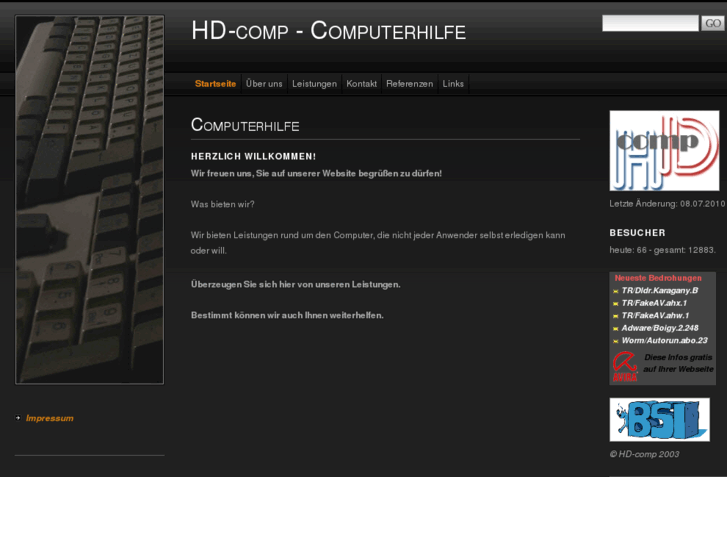Click bug icon next to TR/FakeAV.ahw.1
The width and height of the screenshot is (727, 545).
(x=616, y=316)
